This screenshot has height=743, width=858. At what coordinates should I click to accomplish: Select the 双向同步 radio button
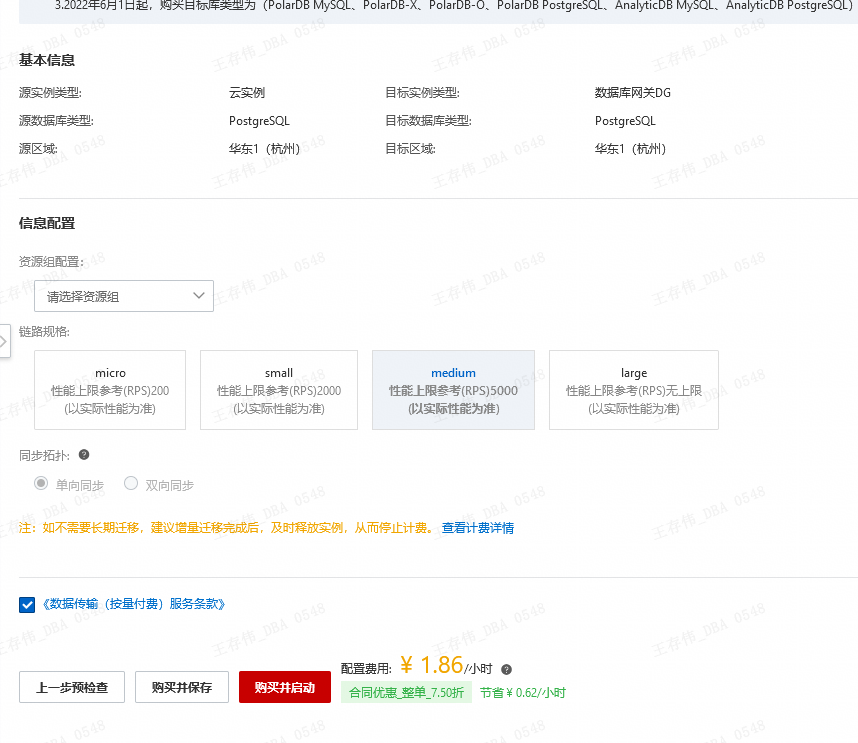coord(131,484)
